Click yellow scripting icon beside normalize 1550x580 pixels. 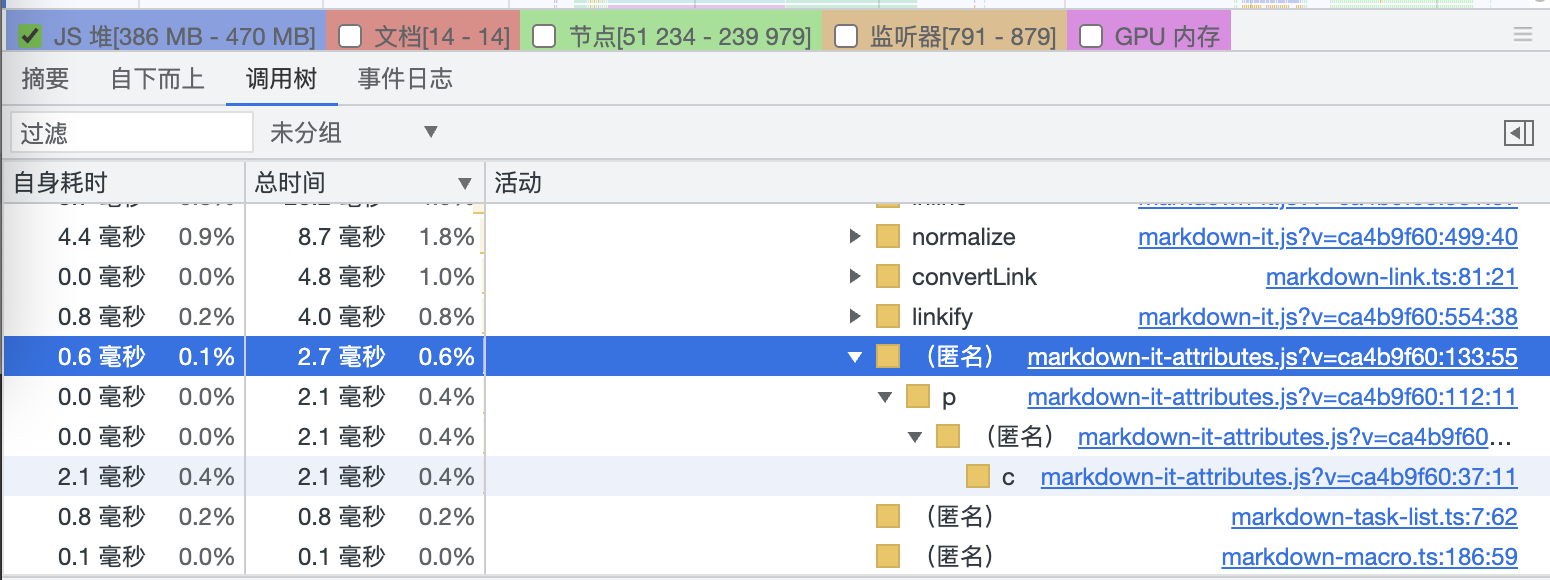tap(887, 237)
